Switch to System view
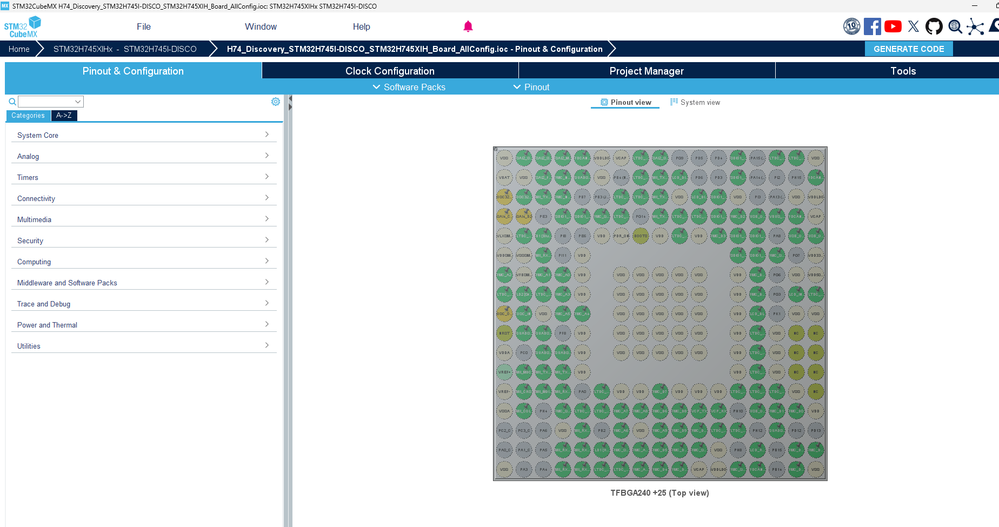The height and width of the screenshot is (527, 999). click(695, 102)
